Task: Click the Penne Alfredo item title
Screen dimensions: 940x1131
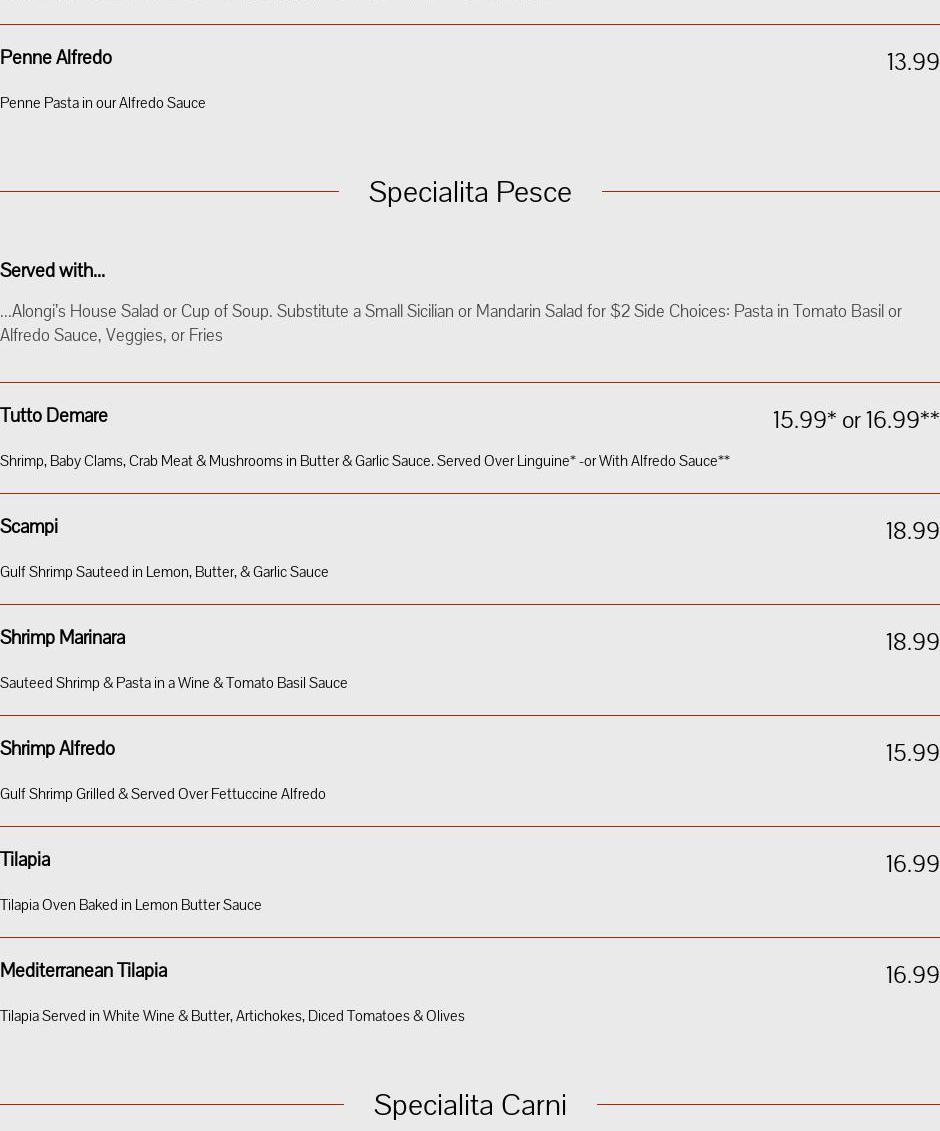Action: (56, 58)
